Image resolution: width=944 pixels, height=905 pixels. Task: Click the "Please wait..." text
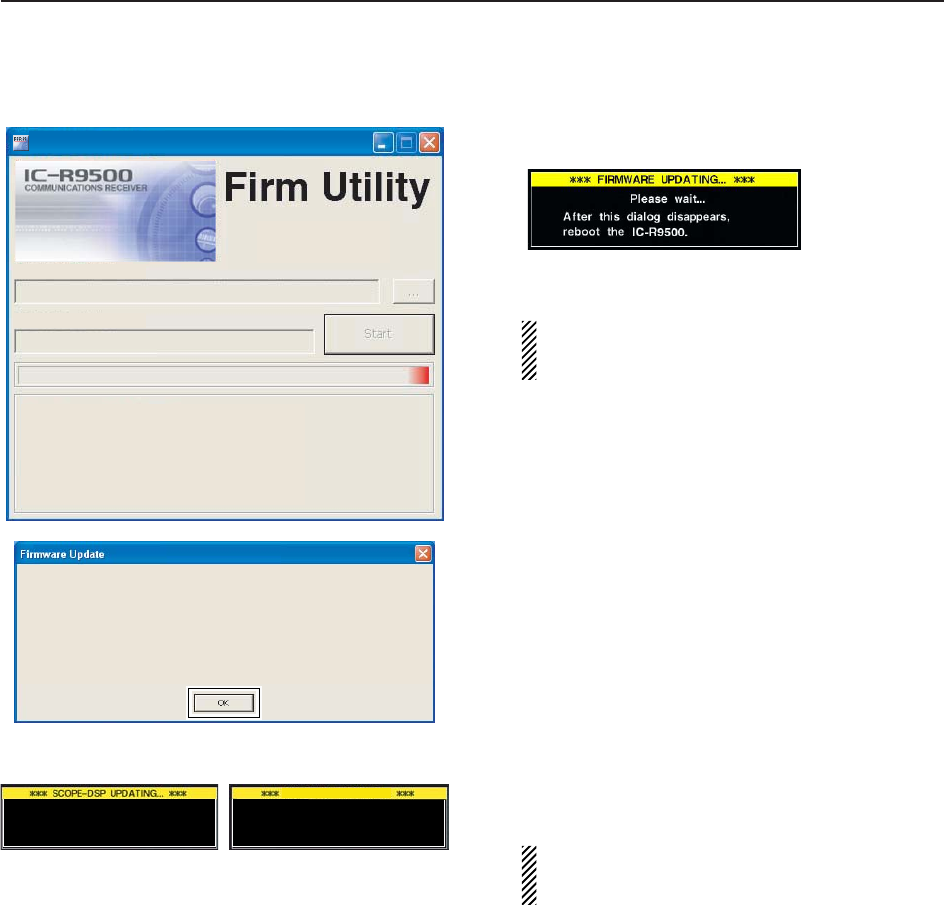coord(667,199)
